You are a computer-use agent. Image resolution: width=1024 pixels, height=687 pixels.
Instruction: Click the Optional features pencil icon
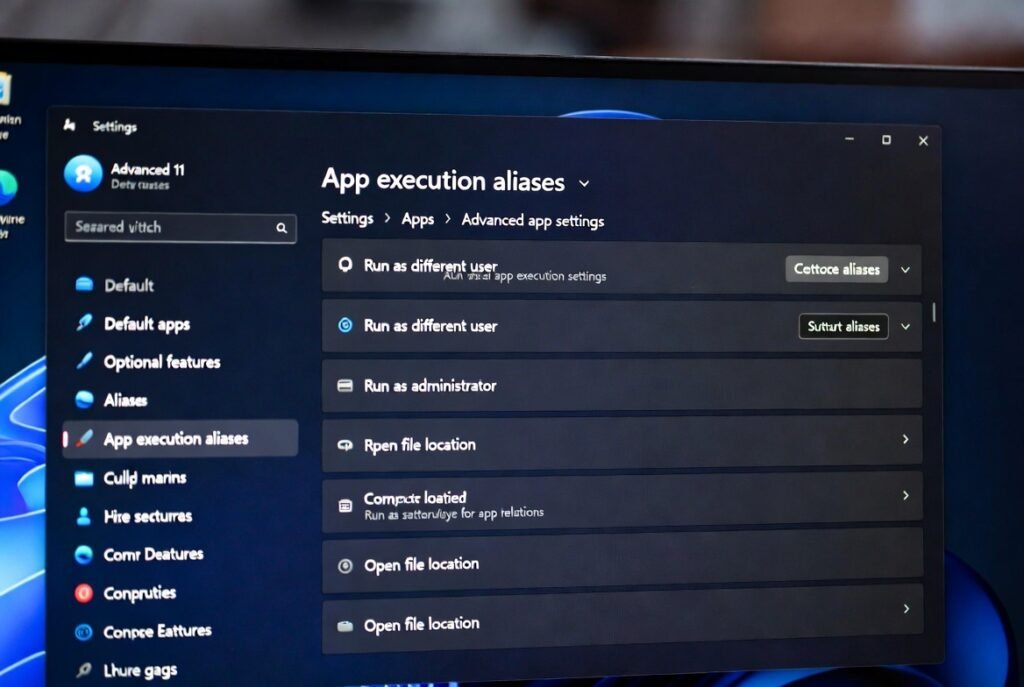tap(84, 362)
